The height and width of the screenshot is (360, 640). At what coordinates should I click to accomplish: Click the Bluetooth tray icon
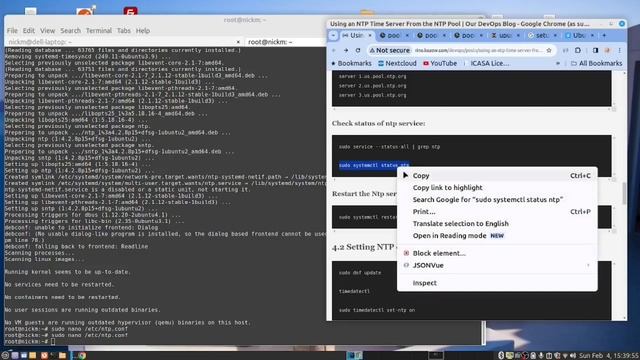[501, 356]
